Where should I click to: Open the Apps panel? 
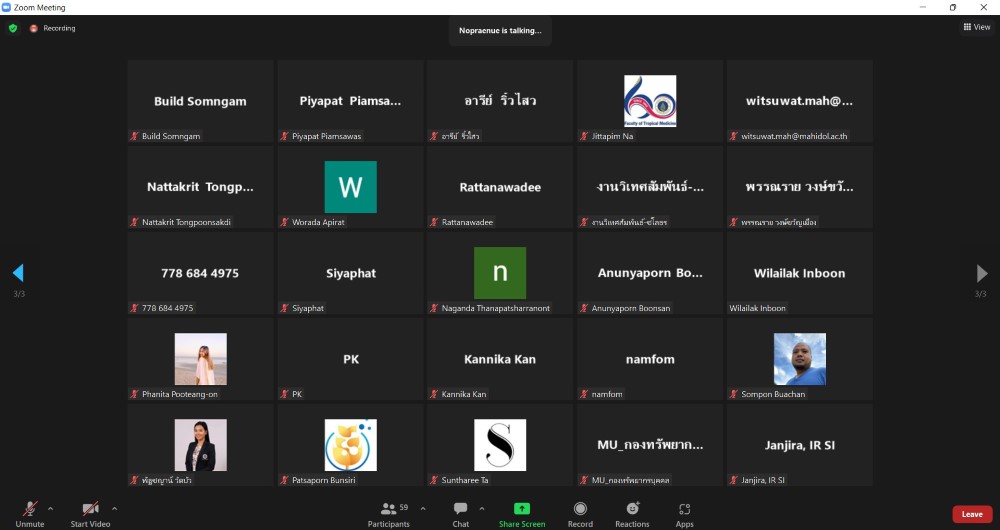pos(684,514)
